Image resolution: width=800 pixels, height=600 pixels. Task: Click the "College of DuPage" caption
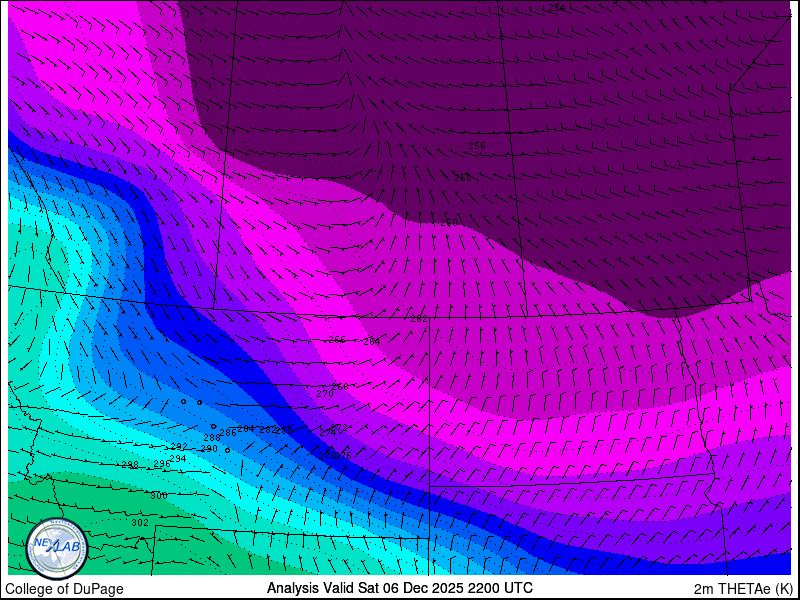(x=64, y=589)
